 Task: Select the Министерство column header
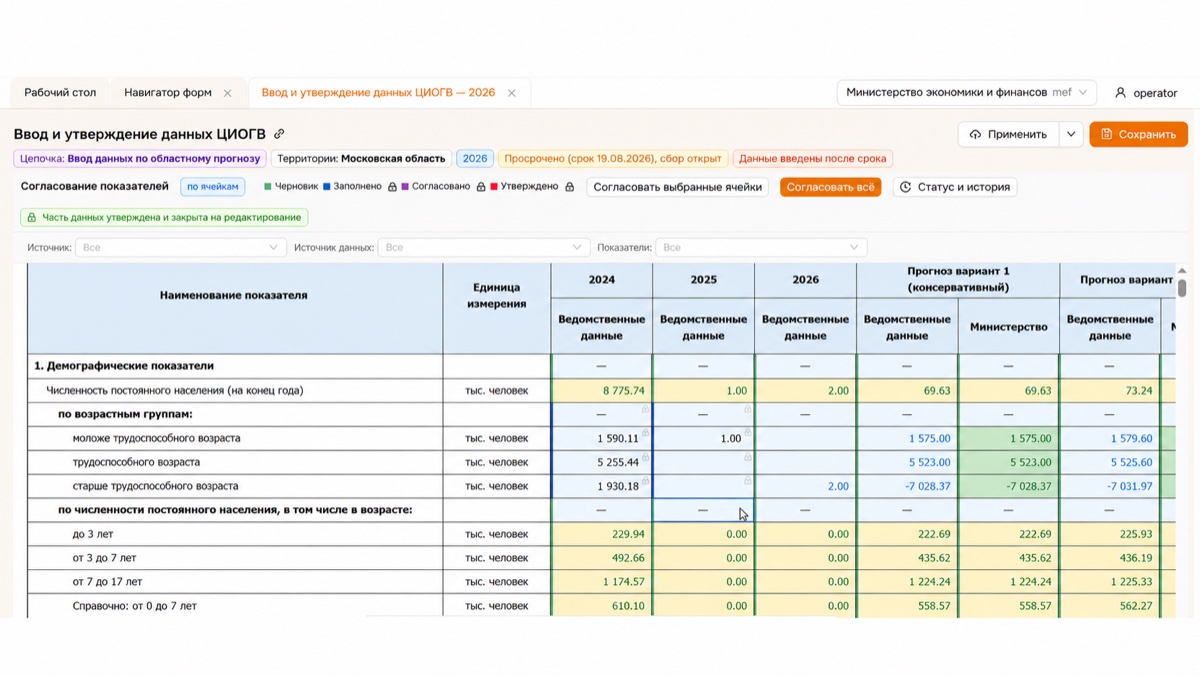click(x=1009, y=327)
